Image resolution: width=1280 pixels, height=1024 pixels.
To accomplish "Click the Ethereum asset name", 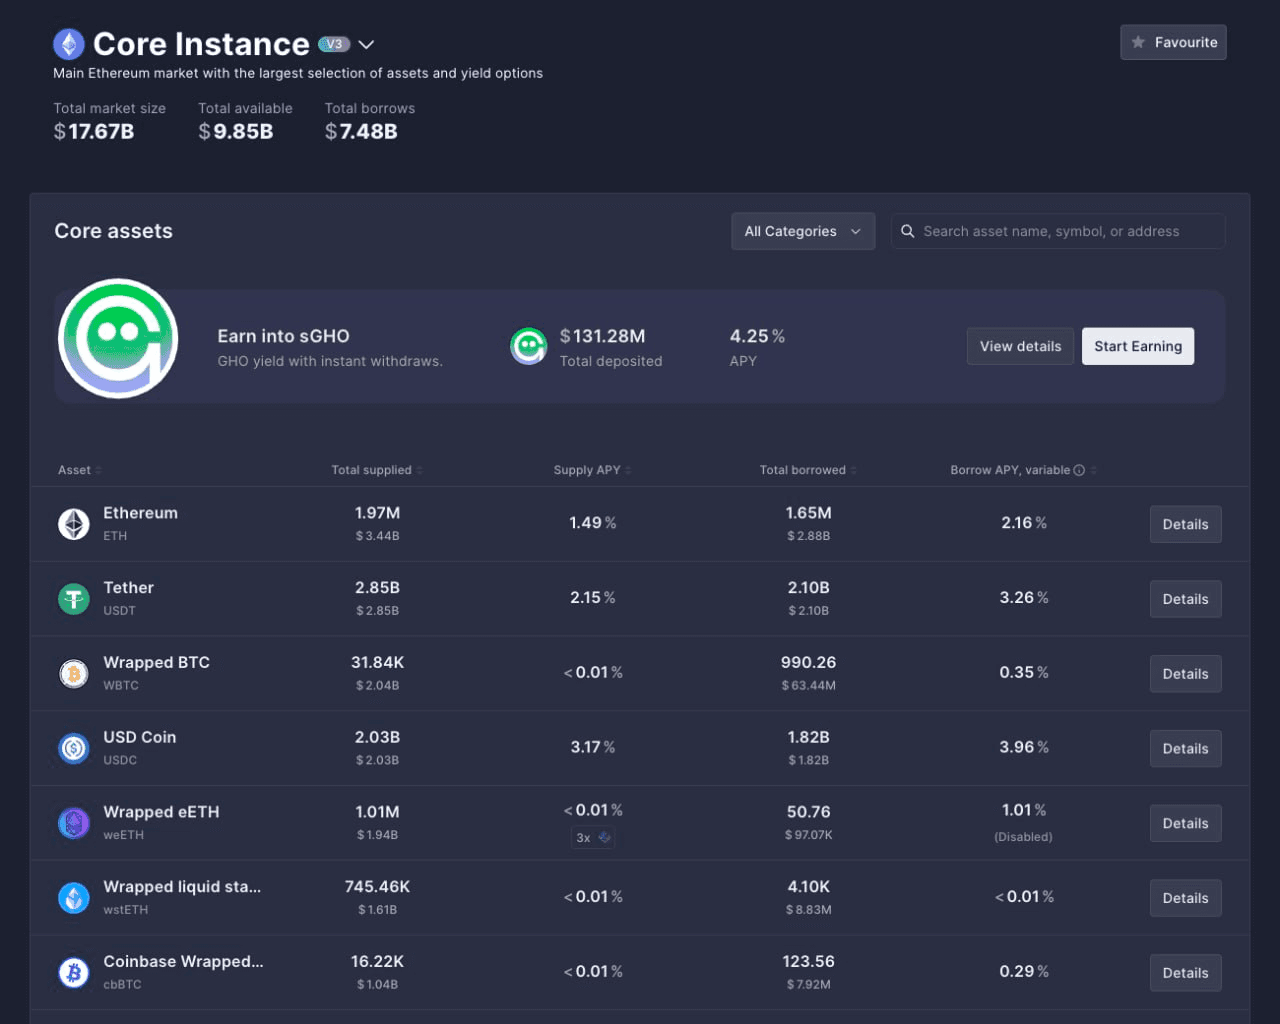I will click(x=140, y=513).
